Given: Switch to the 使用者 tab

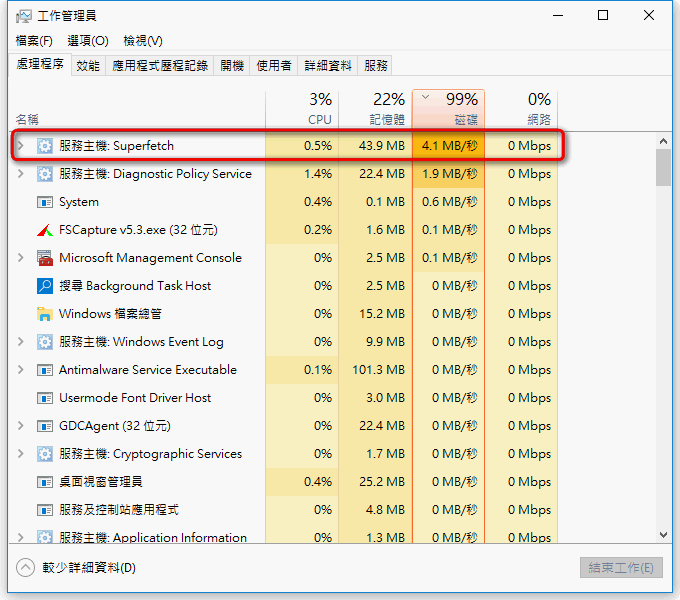Looking at the screenshot, I should click(x=274, y=66).
